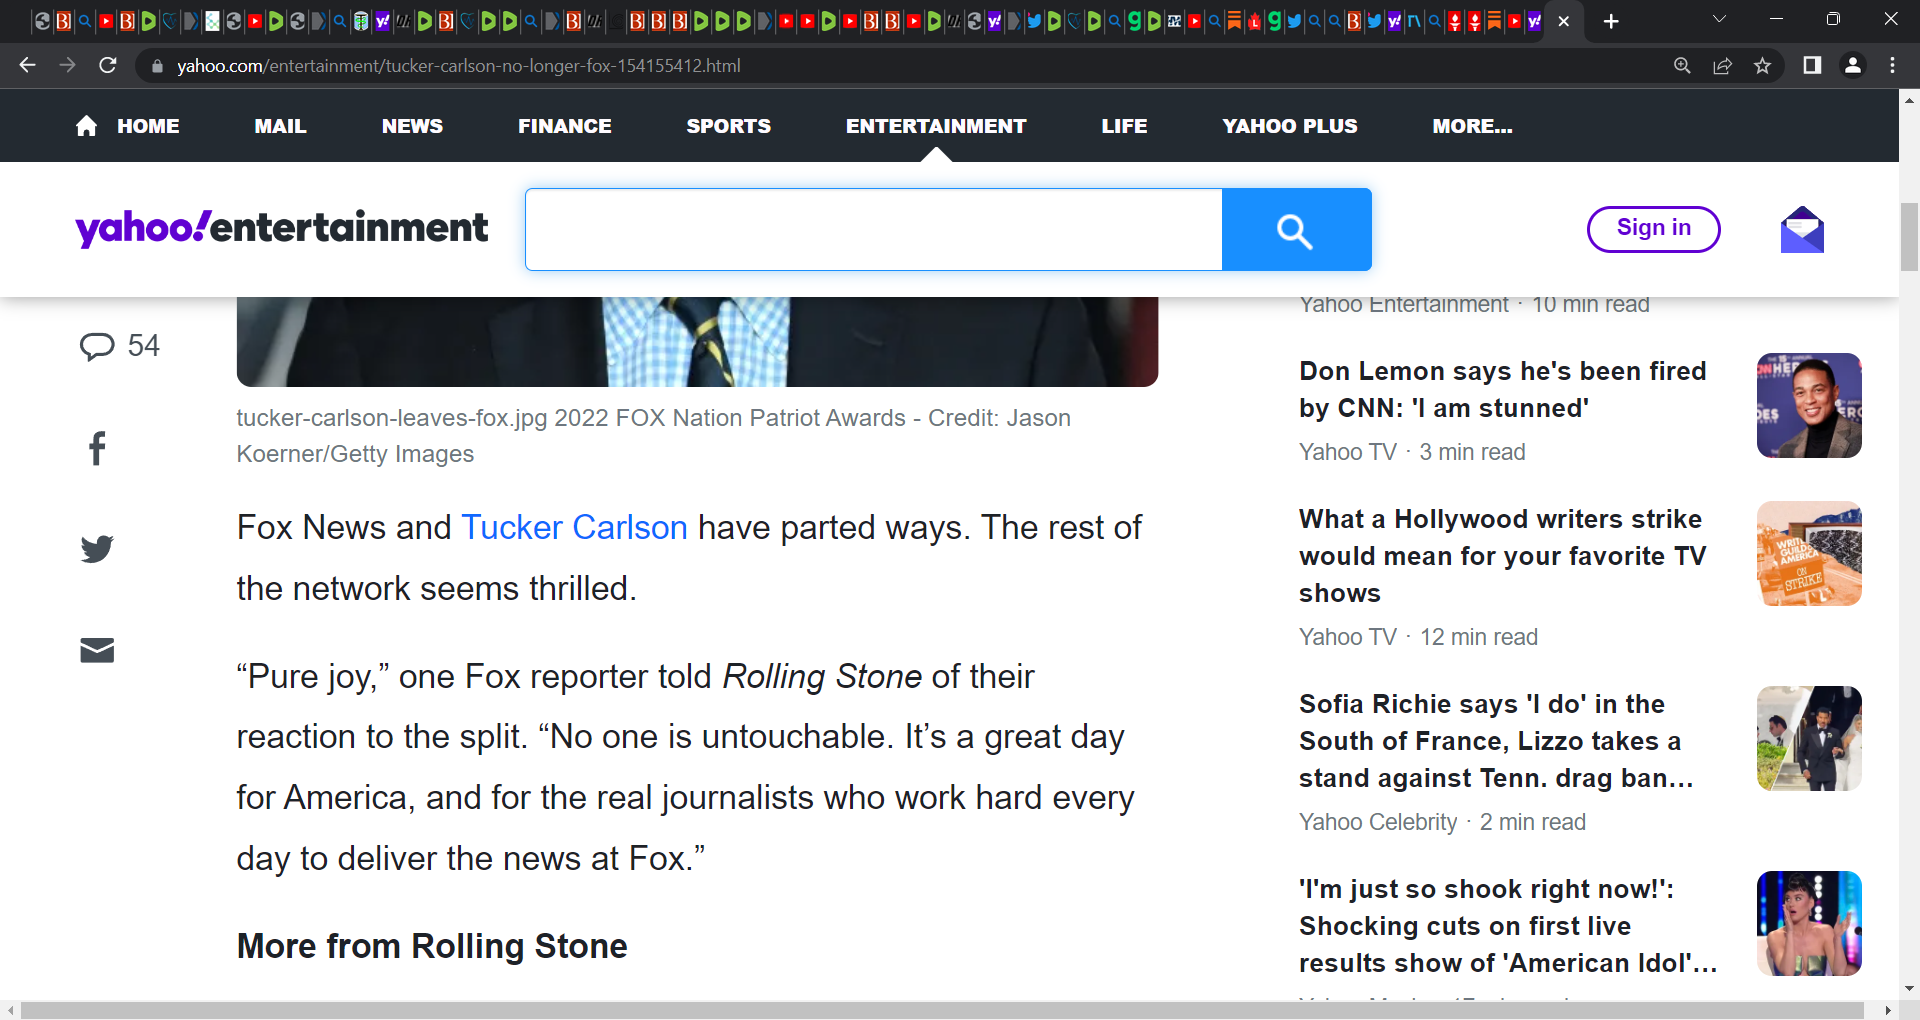Viewport: 1920px width, 1020px height.
Task: Open American Idol shocking cuts story
Action: pyautogui.click(x=1508, y=926)
